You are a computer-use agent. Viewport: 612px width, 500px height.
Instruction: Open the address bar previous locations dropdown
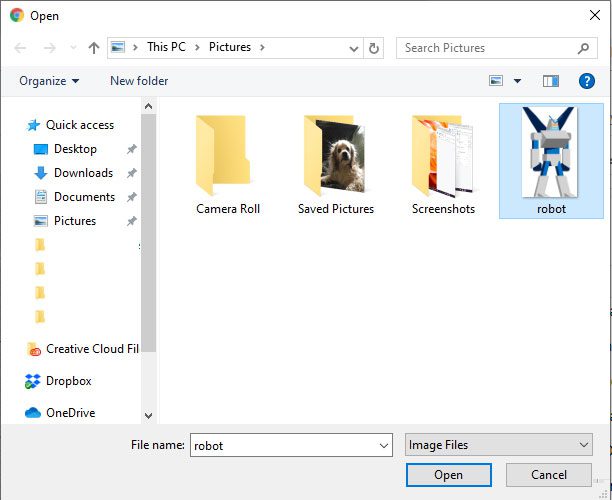[x=354, y=48]
